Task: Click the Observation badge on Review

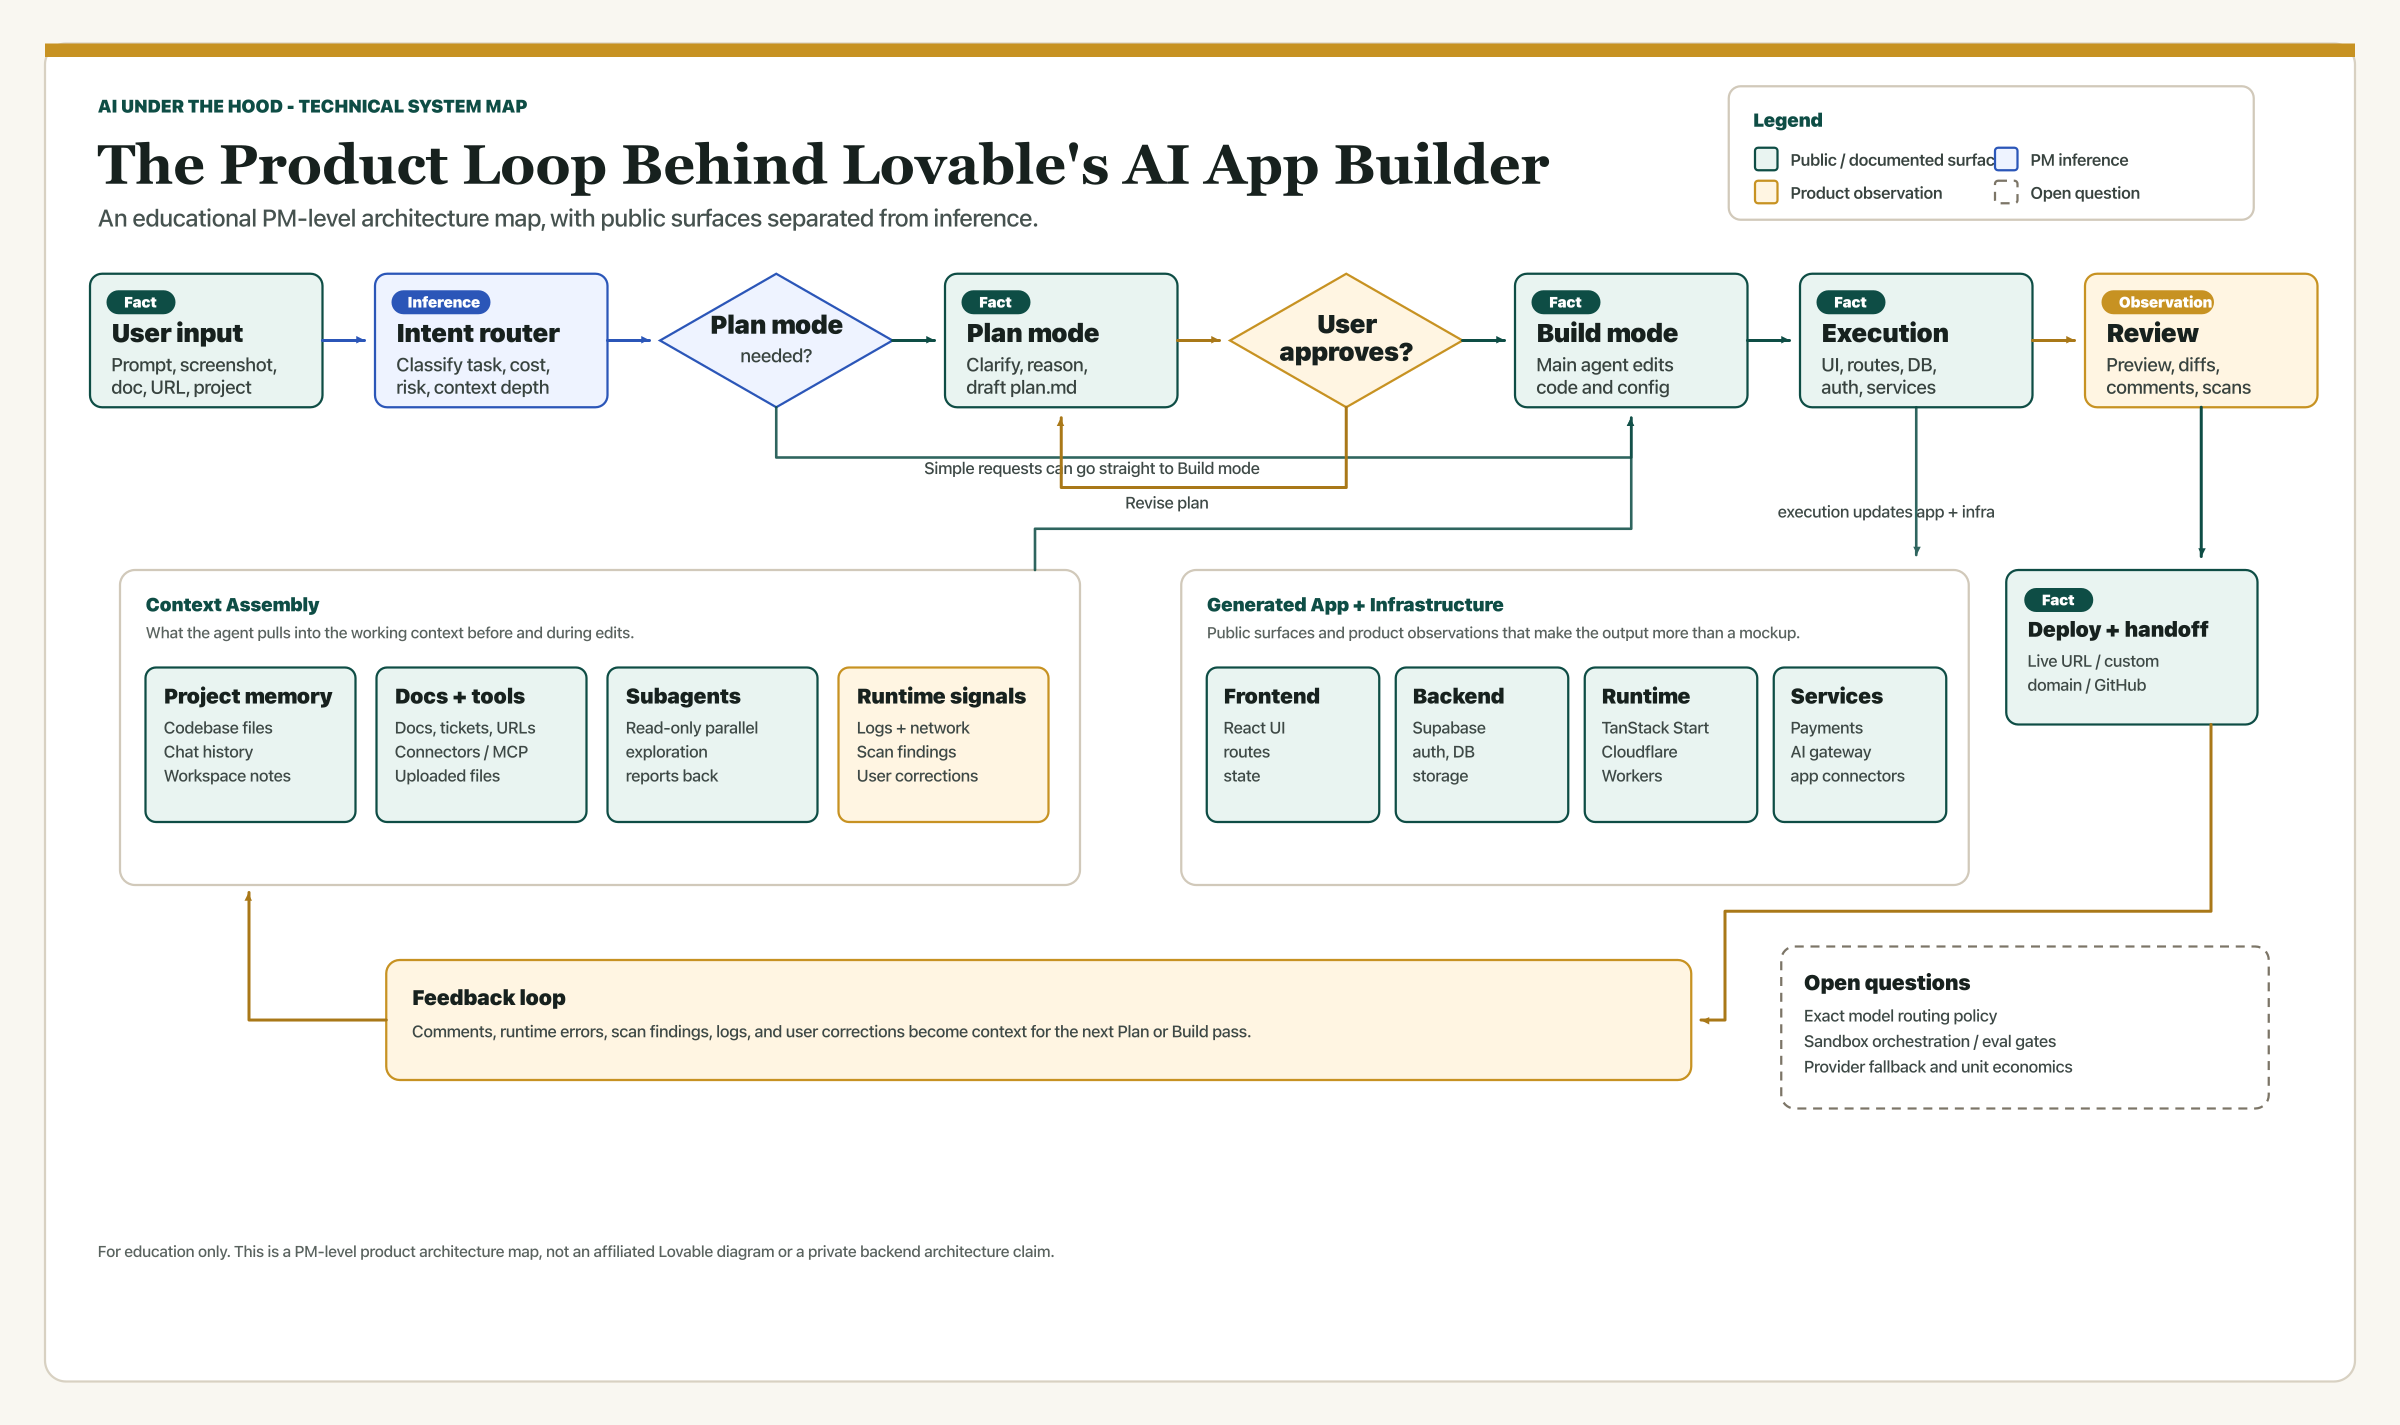Action: pyautogui.click(x=2157, y=302)
